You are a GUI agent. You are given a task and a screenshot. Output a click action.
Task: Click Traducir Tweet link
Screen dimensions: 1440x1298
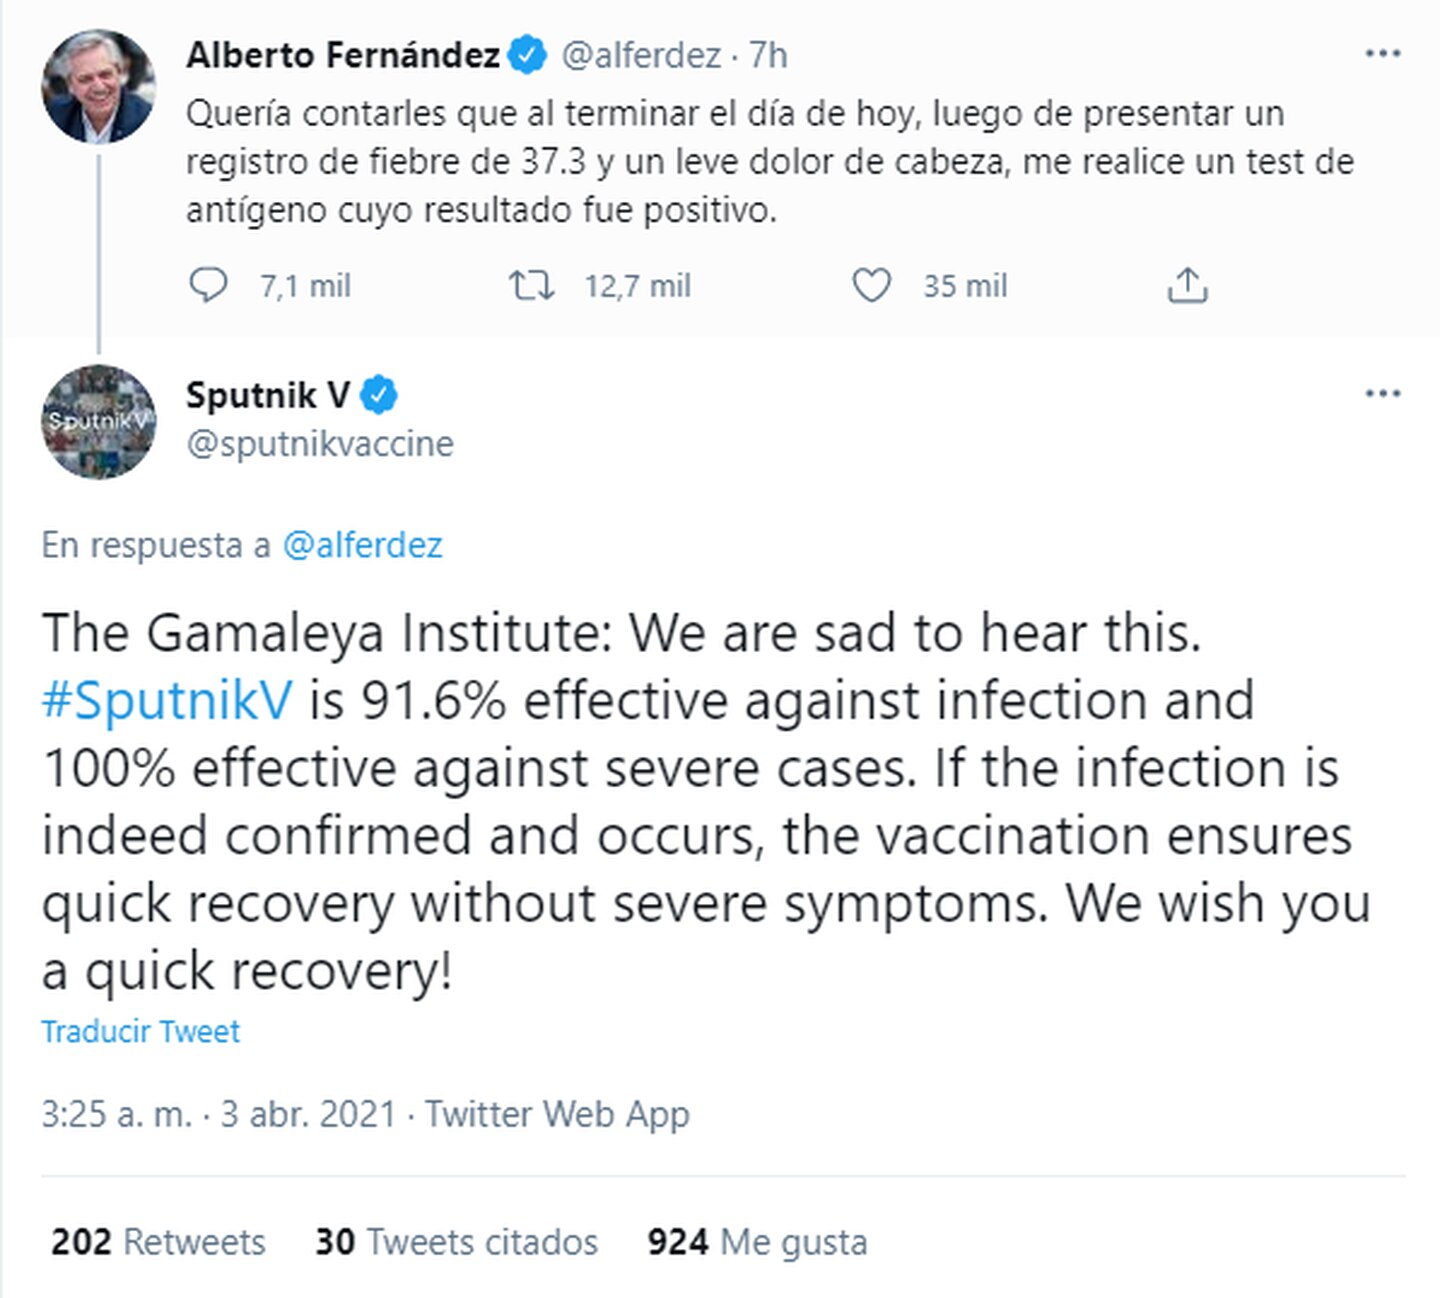141,1031
